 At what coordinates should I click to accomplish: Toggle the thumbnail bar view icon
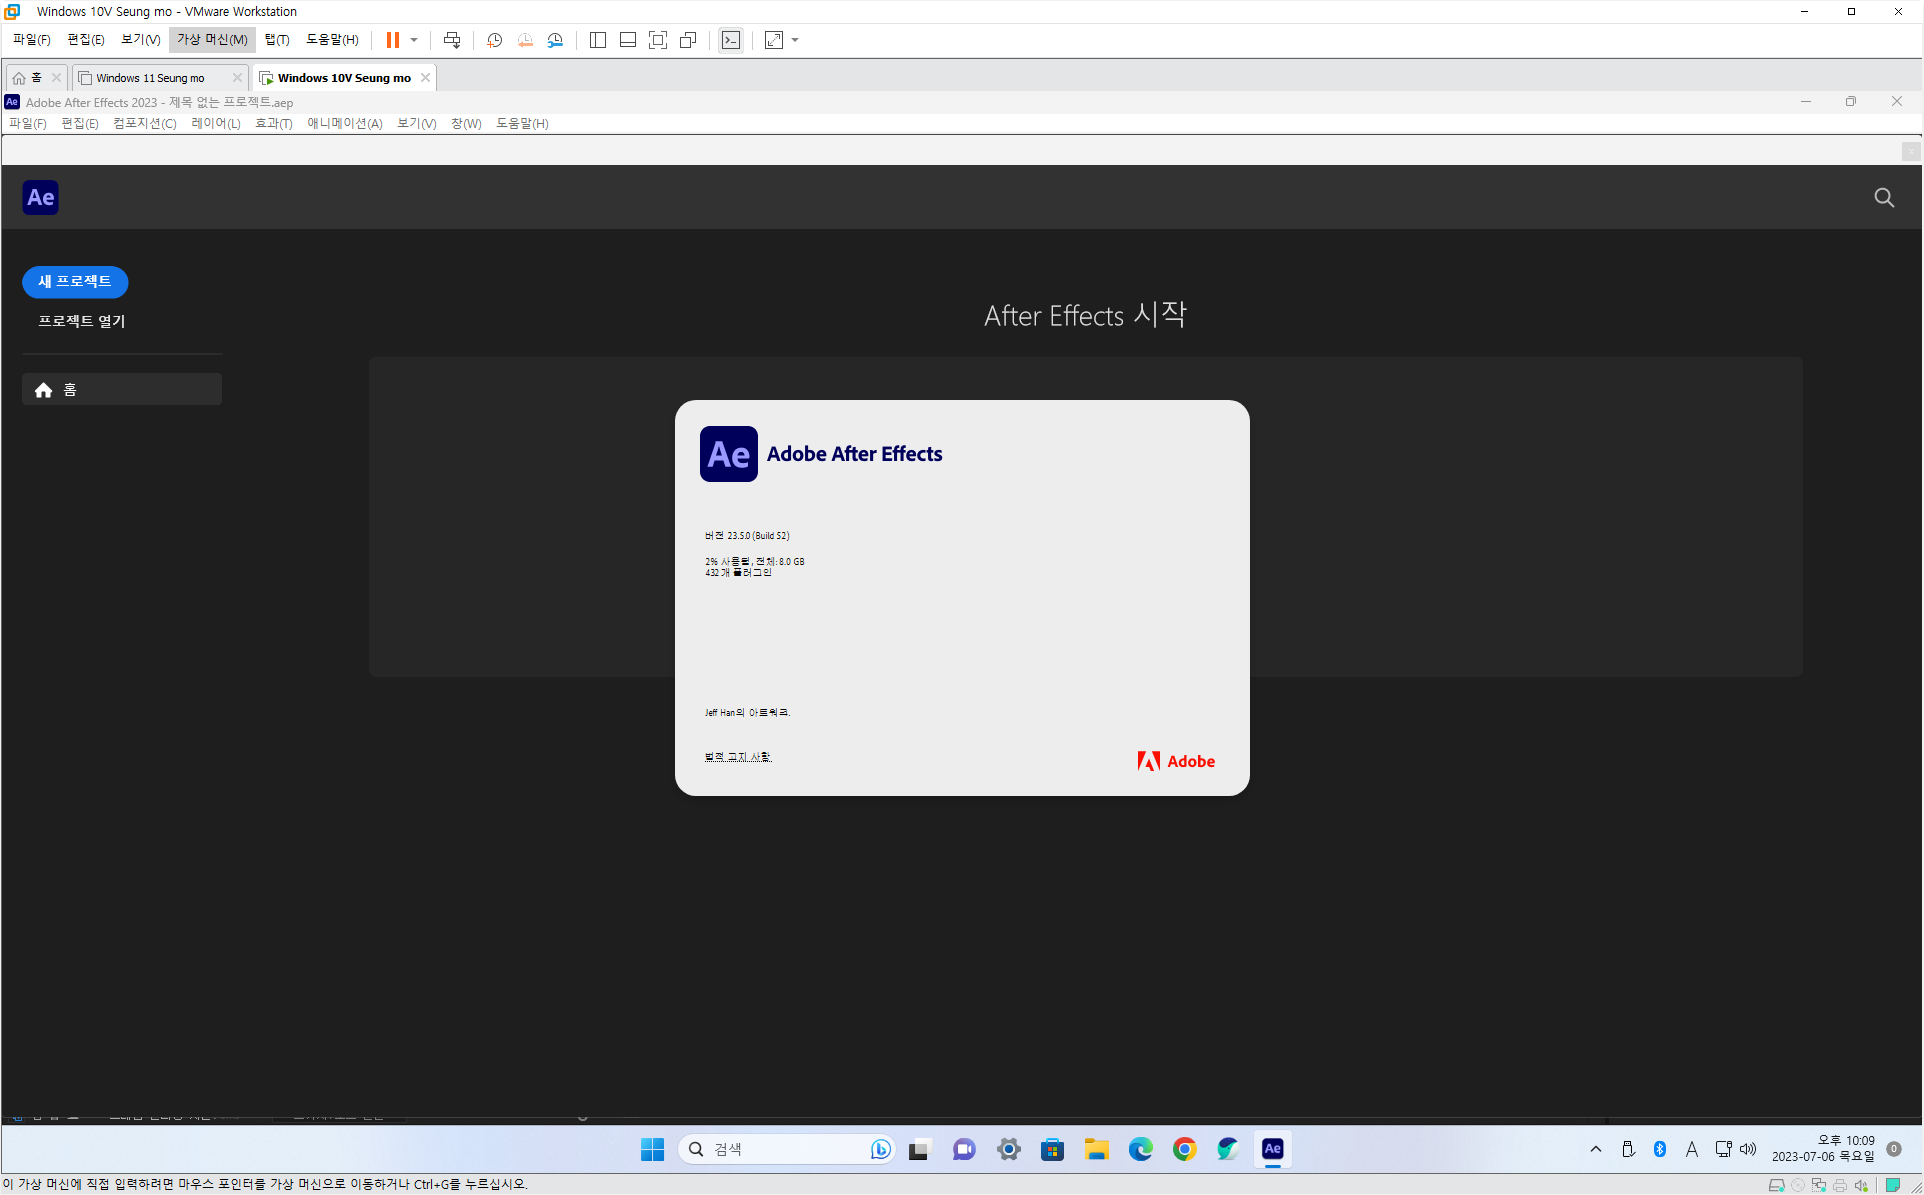(628, 40)
